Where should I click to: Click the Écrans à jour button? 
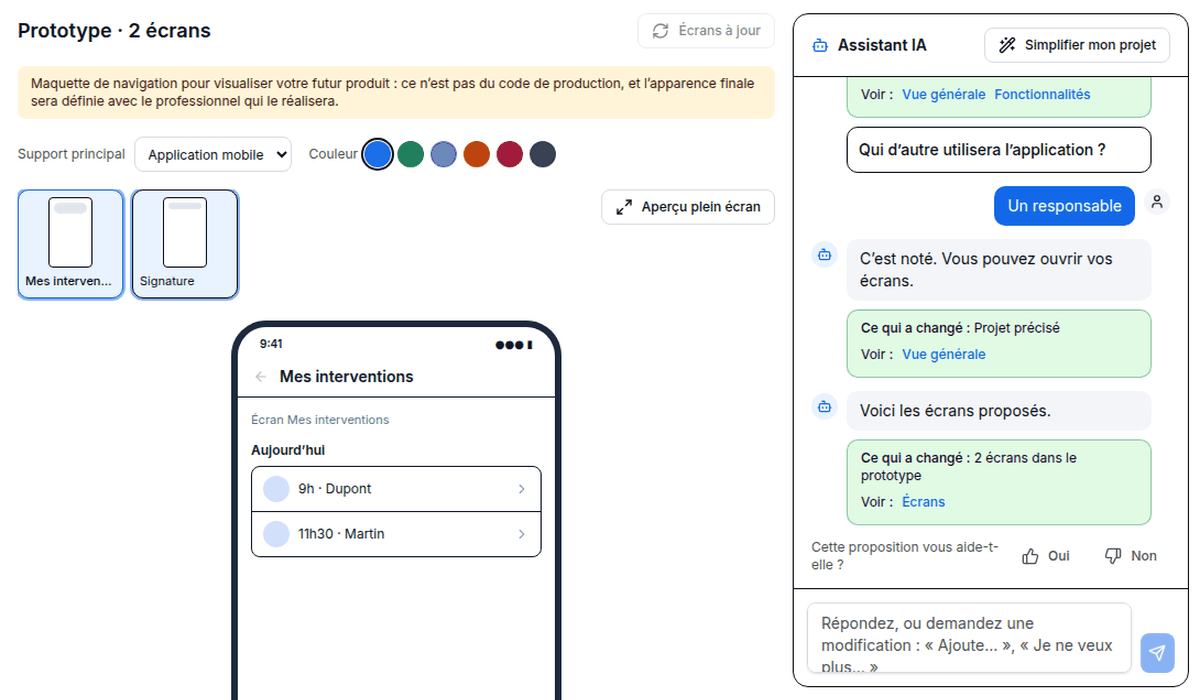[x=706, y=31]
